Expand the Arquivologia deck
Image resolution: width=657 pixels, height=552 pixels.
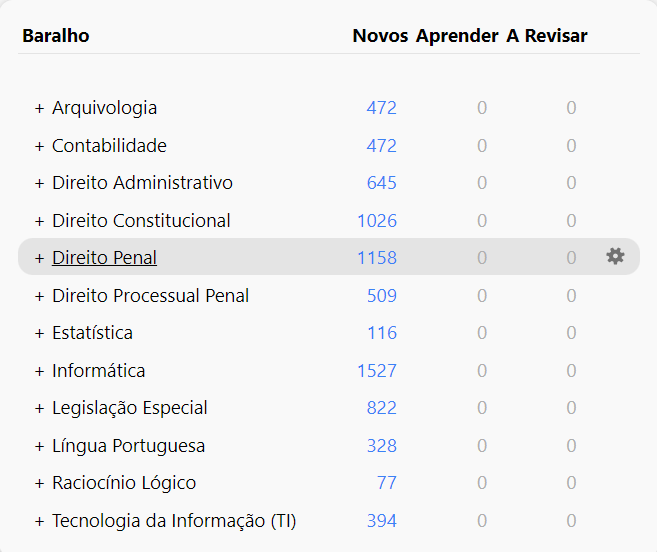click(39, 109)
